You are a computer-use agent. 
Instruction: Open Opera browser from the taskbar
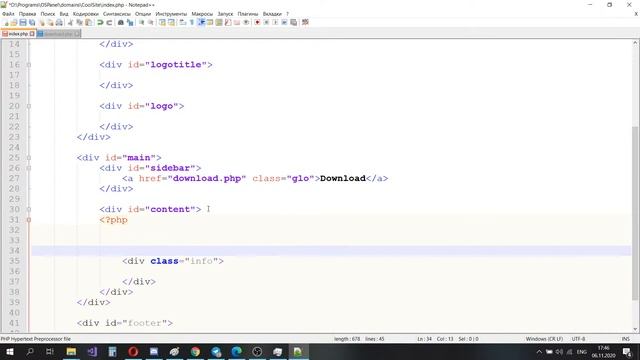[133, 351]
